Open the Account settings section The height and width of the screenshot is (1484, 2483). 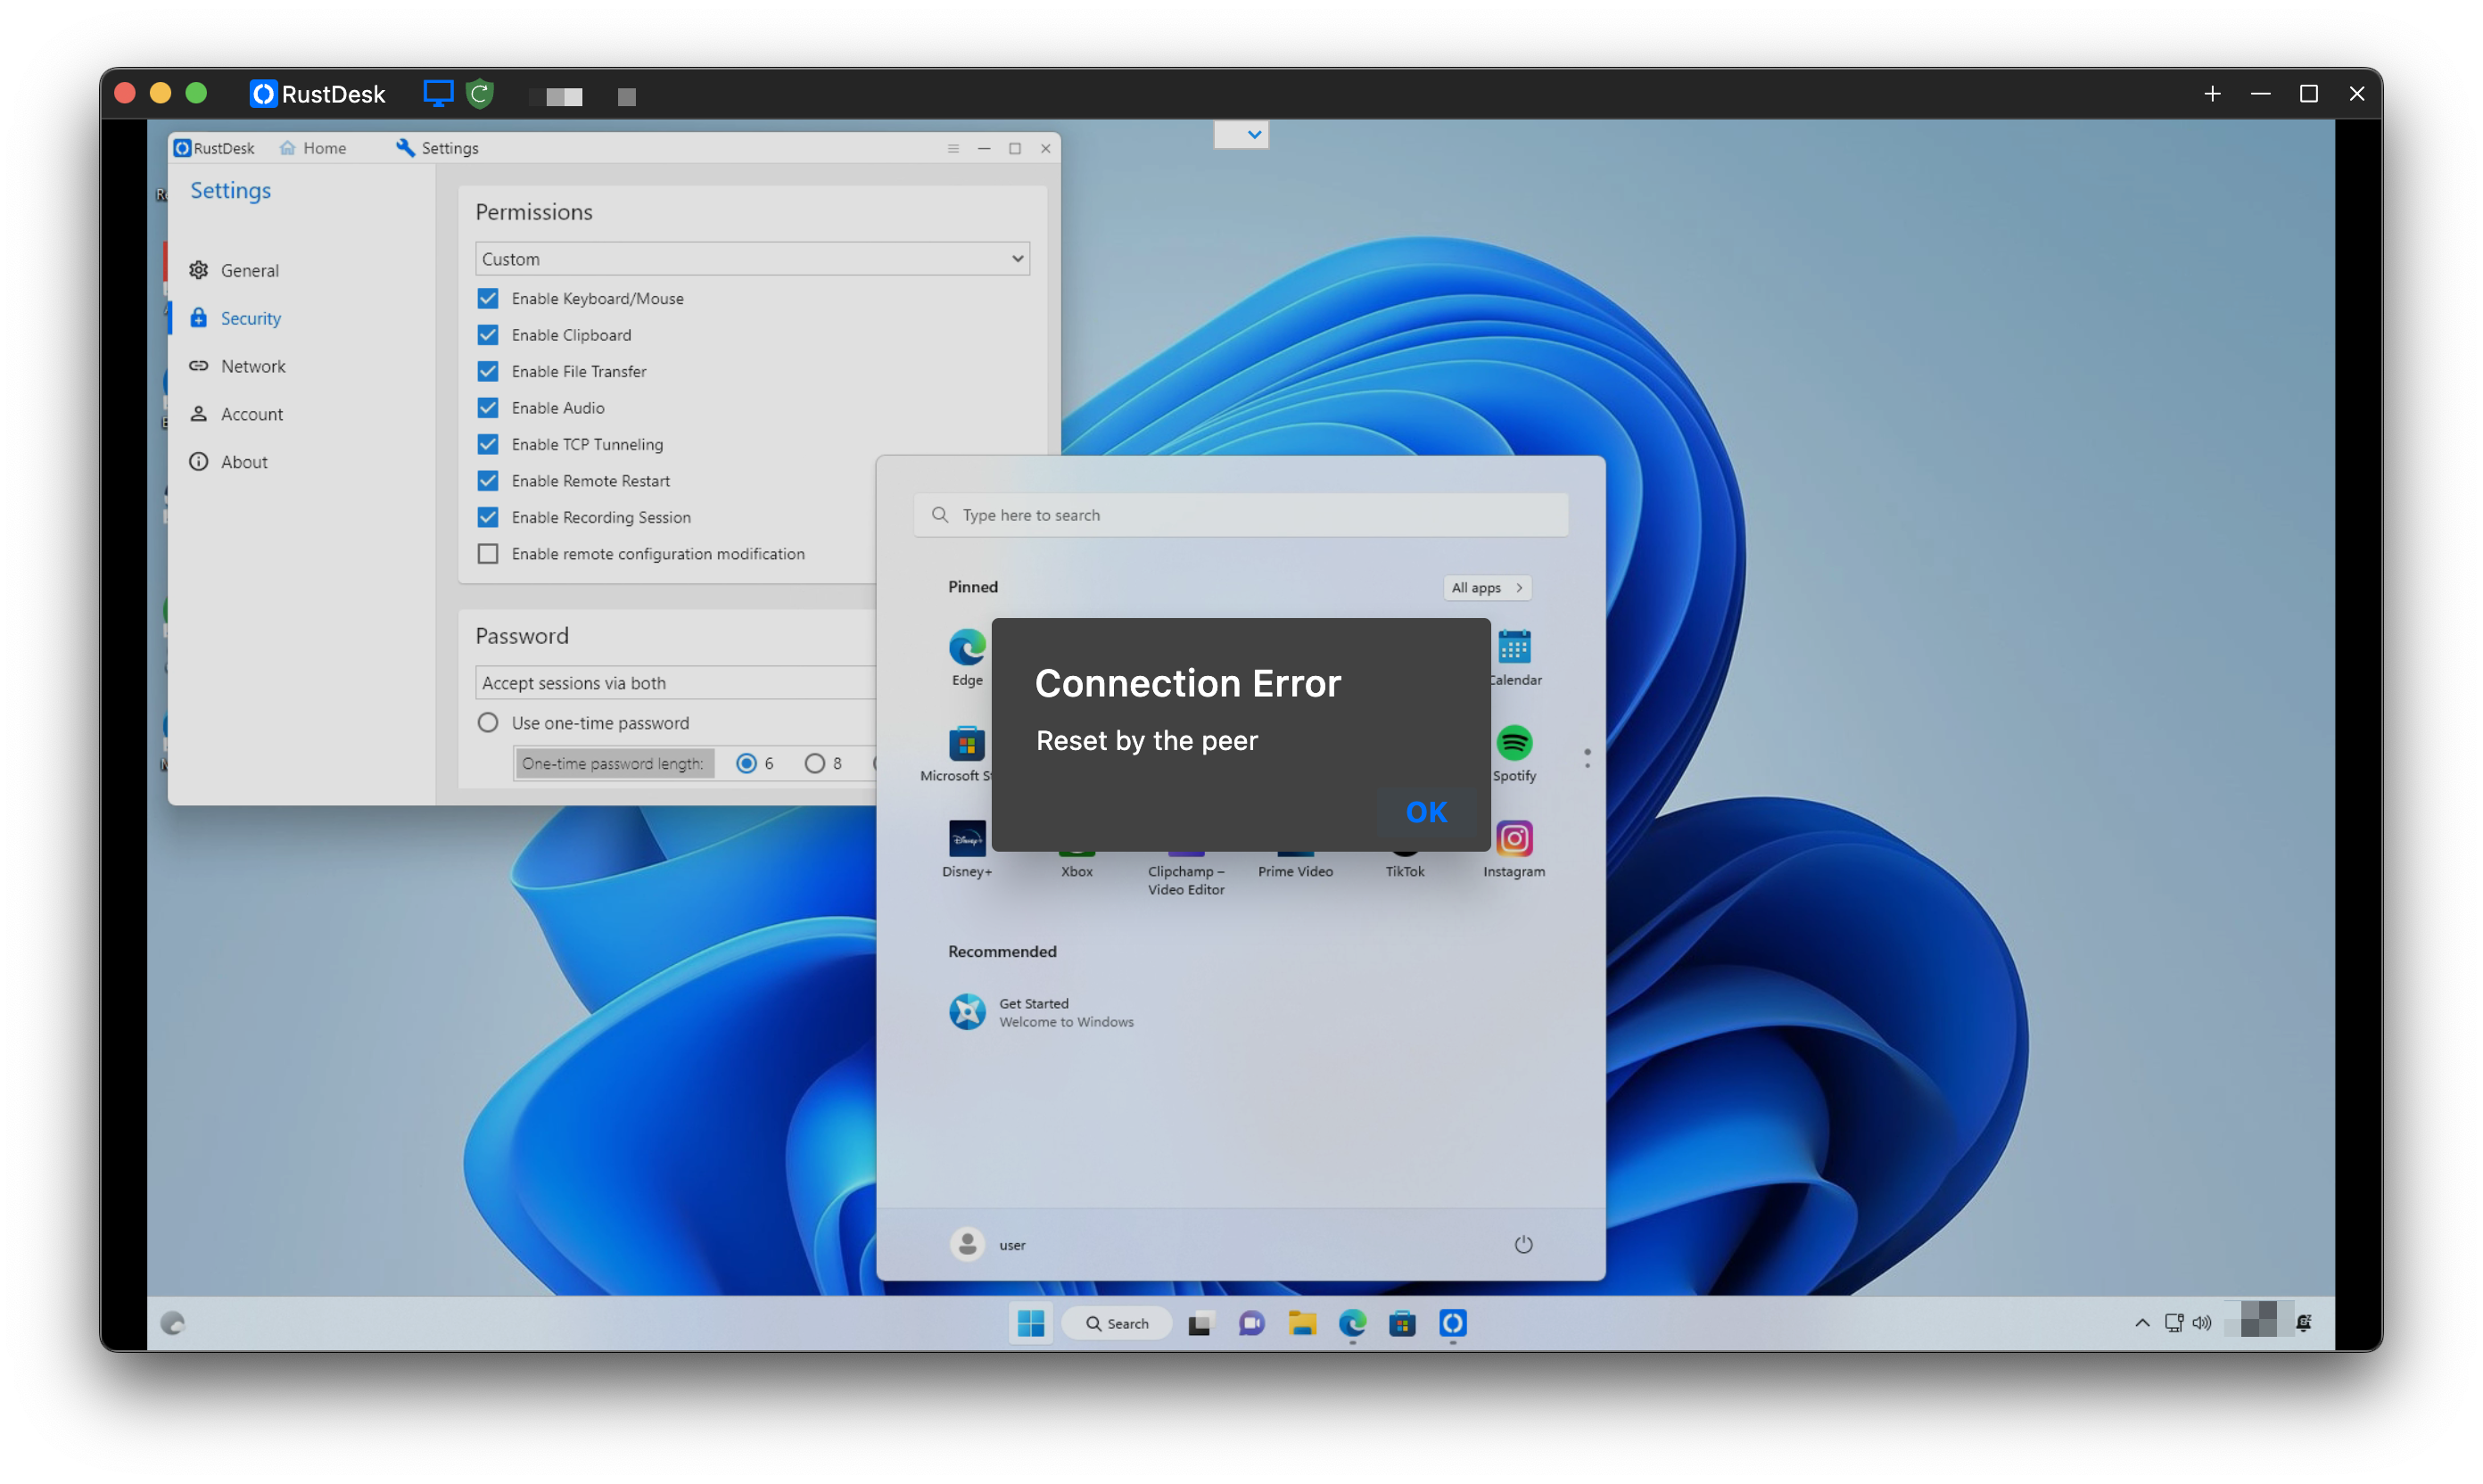(251, 414)
